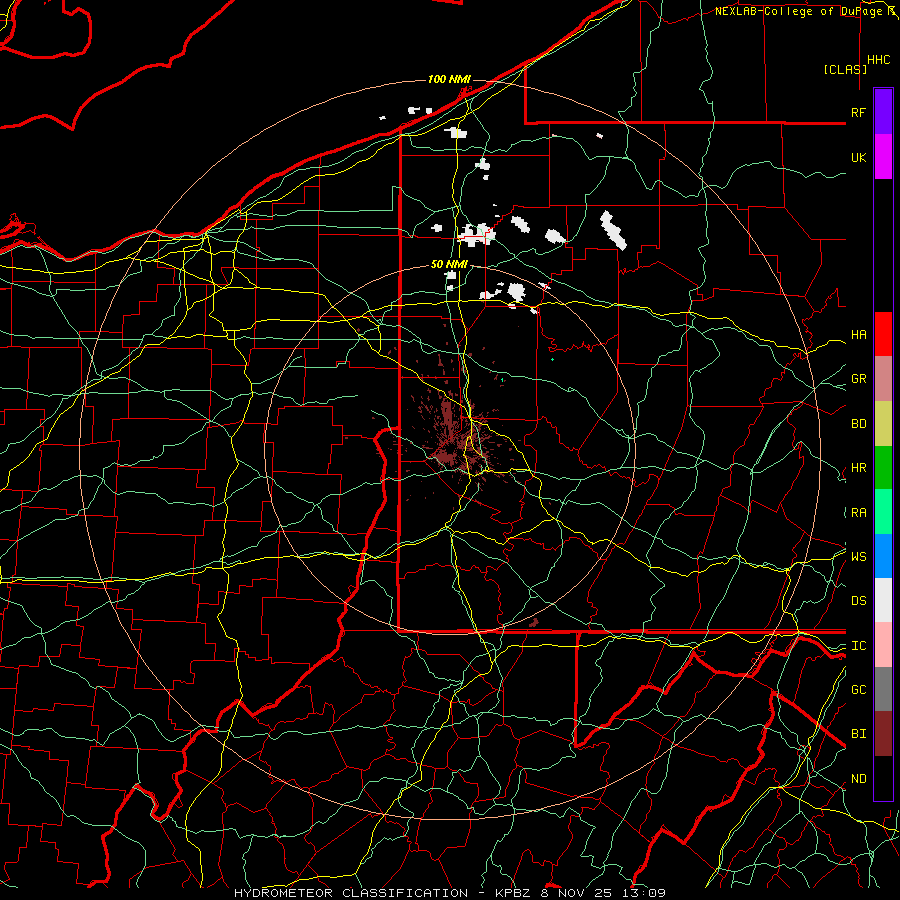
Task: Click the [CLAS] units label
Action: [845, 70]
